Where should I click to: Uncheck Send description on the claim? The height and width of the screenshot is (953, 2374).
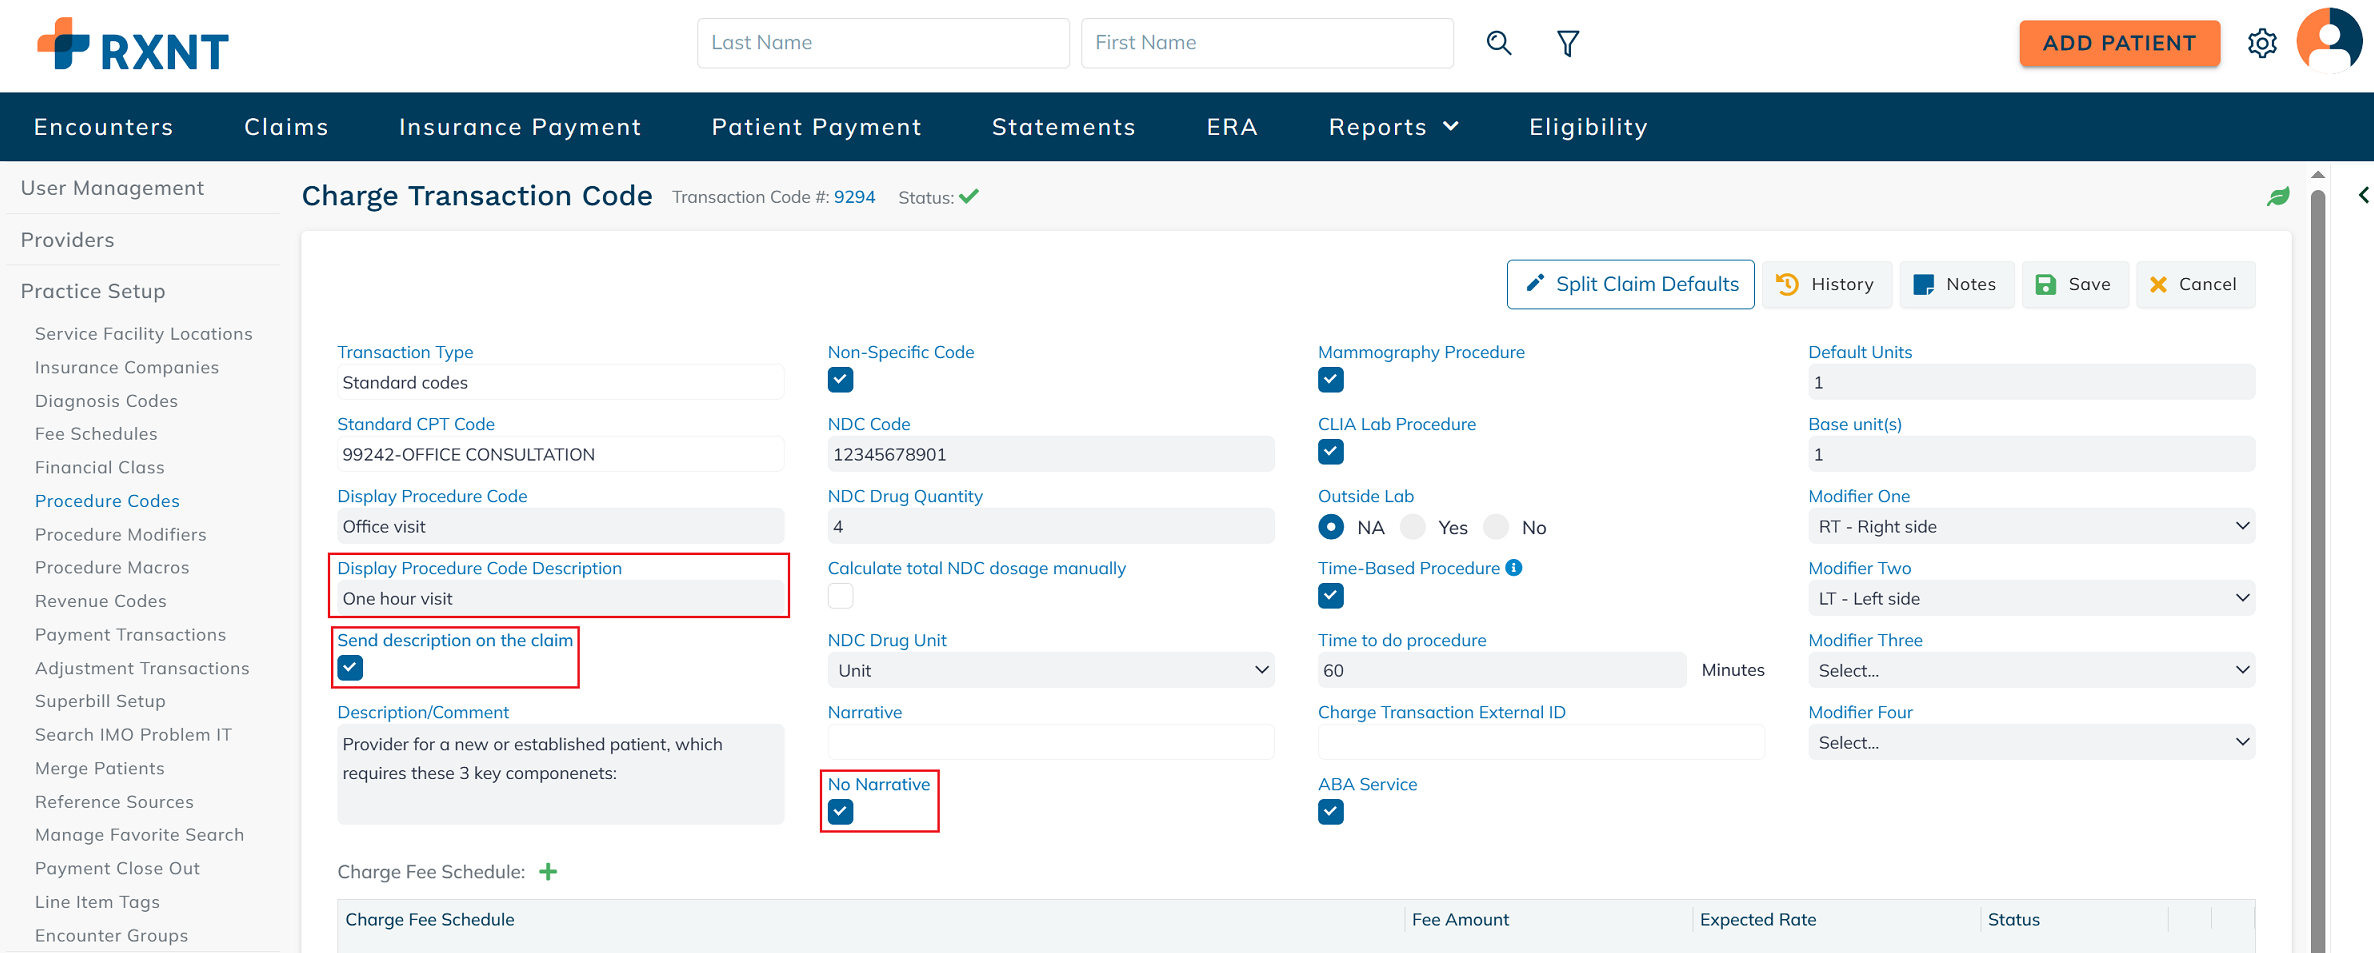pos(350,668)
